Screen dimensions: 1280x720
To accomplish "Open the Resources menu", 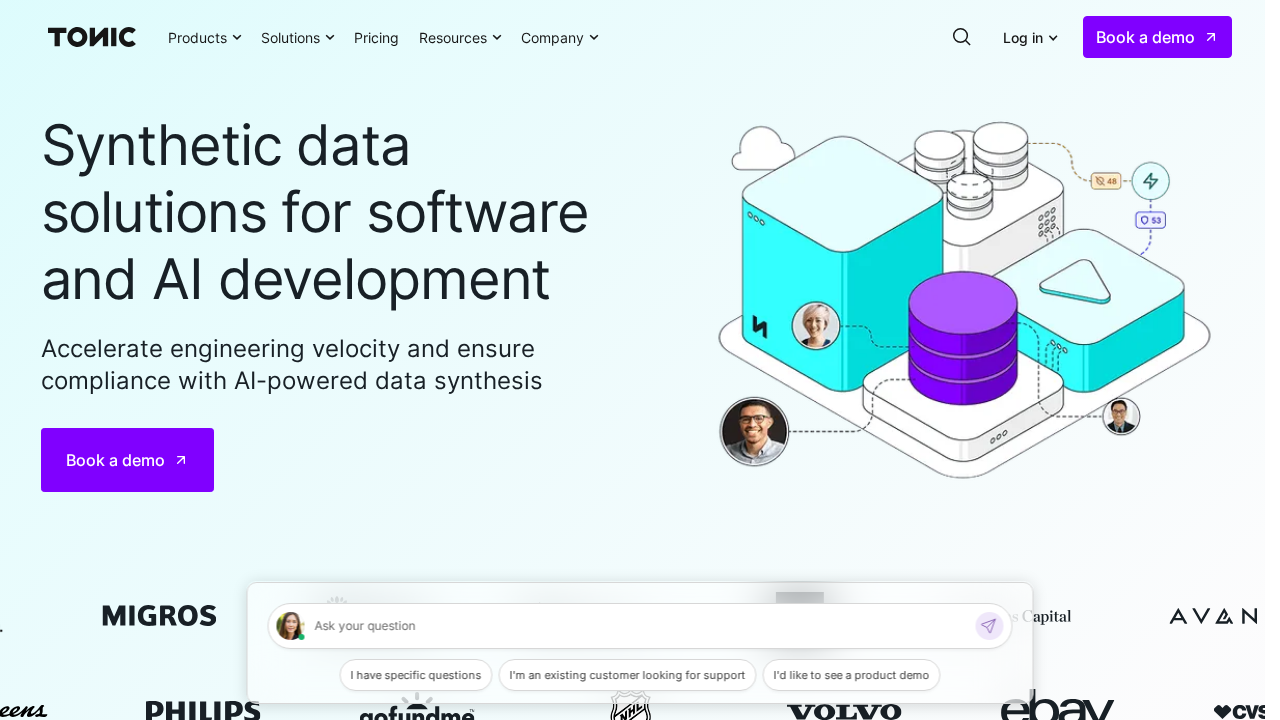I will click(x=460, y=38).
